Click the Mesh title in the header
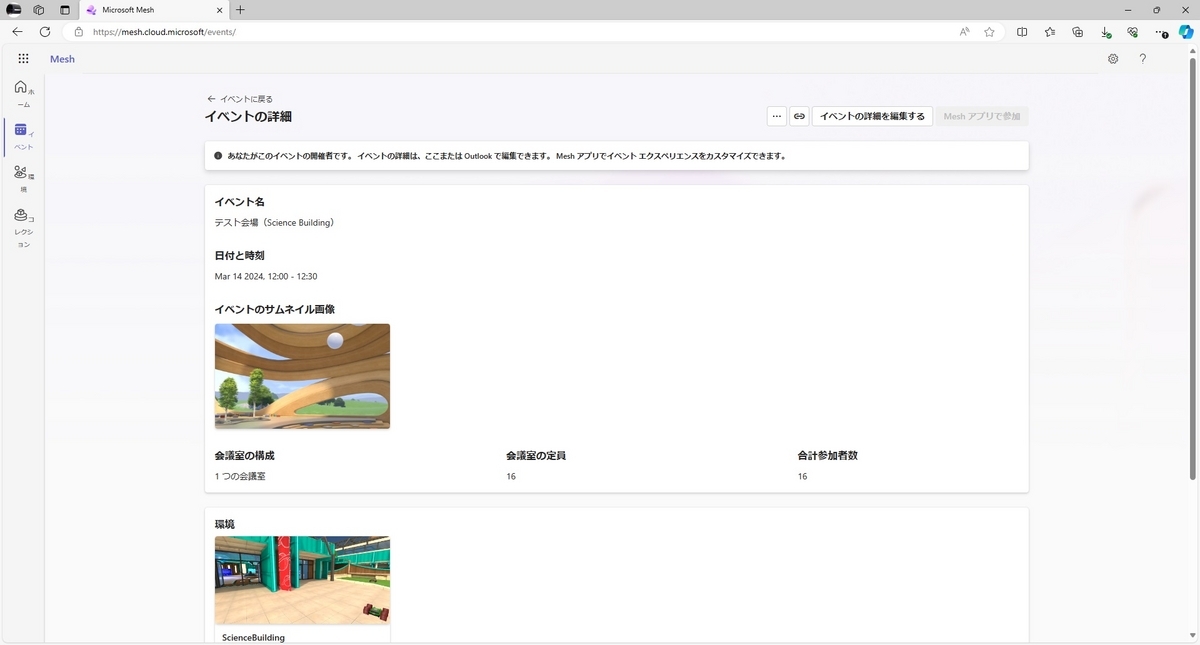This screenshot has height=645, width=1200. pos(62,59)
